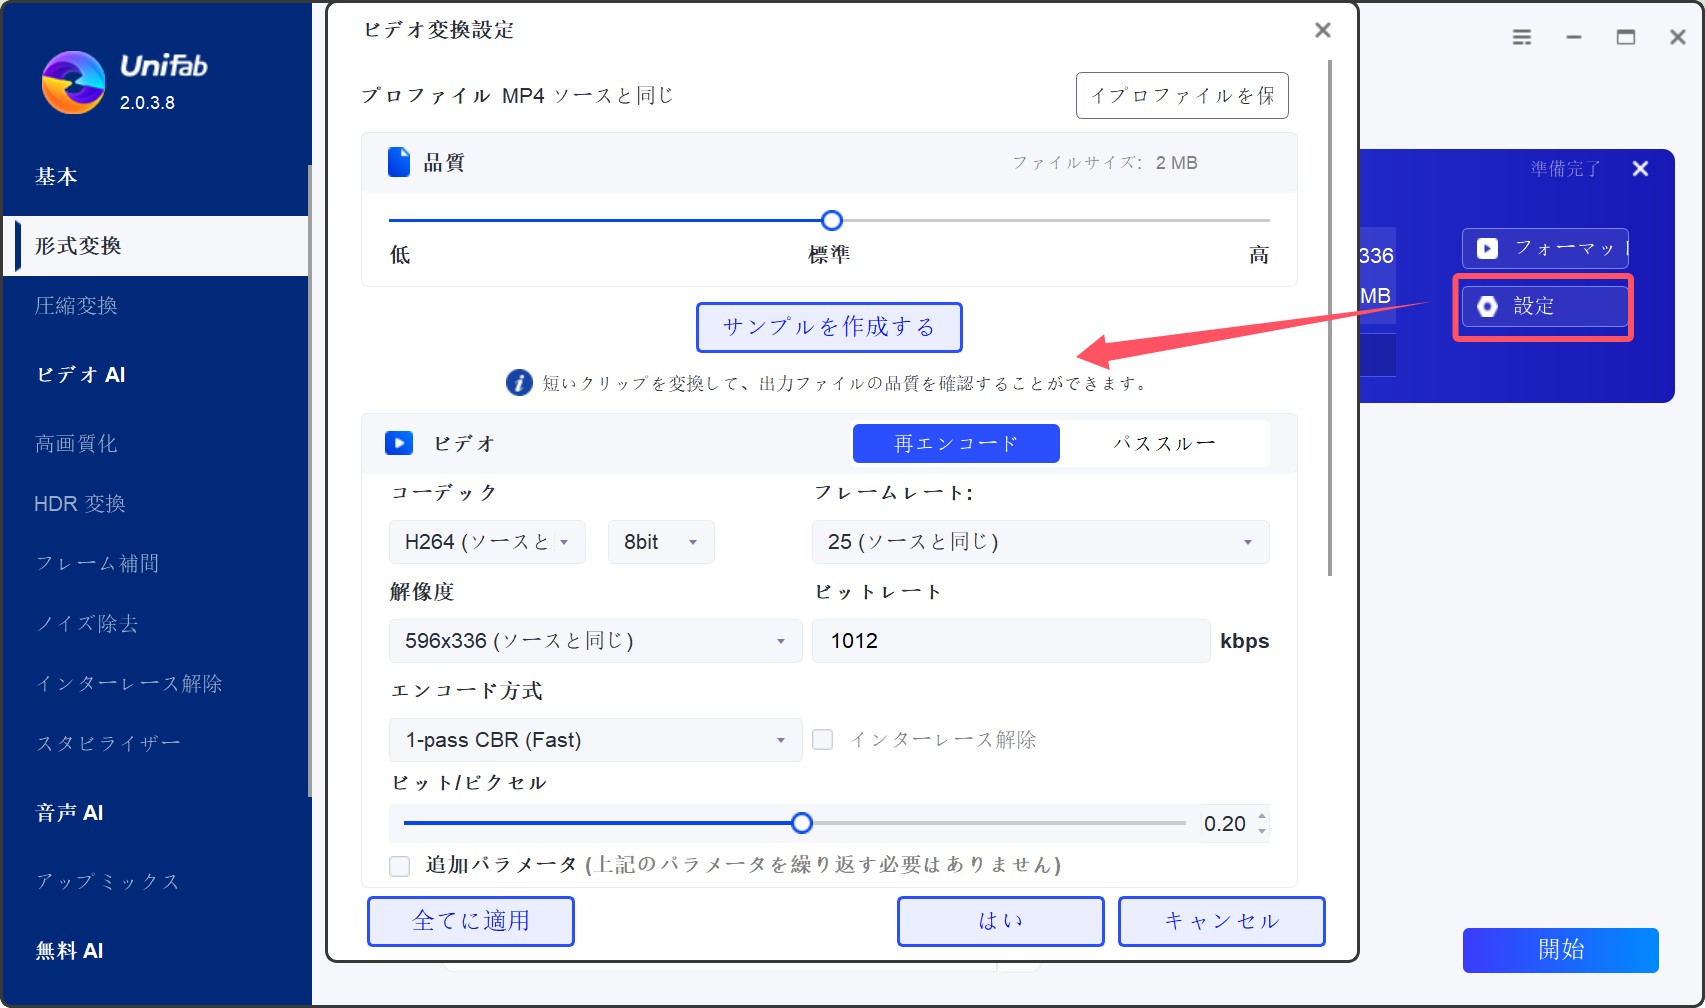Click the 設定 gear icon

coord(1488,306)
